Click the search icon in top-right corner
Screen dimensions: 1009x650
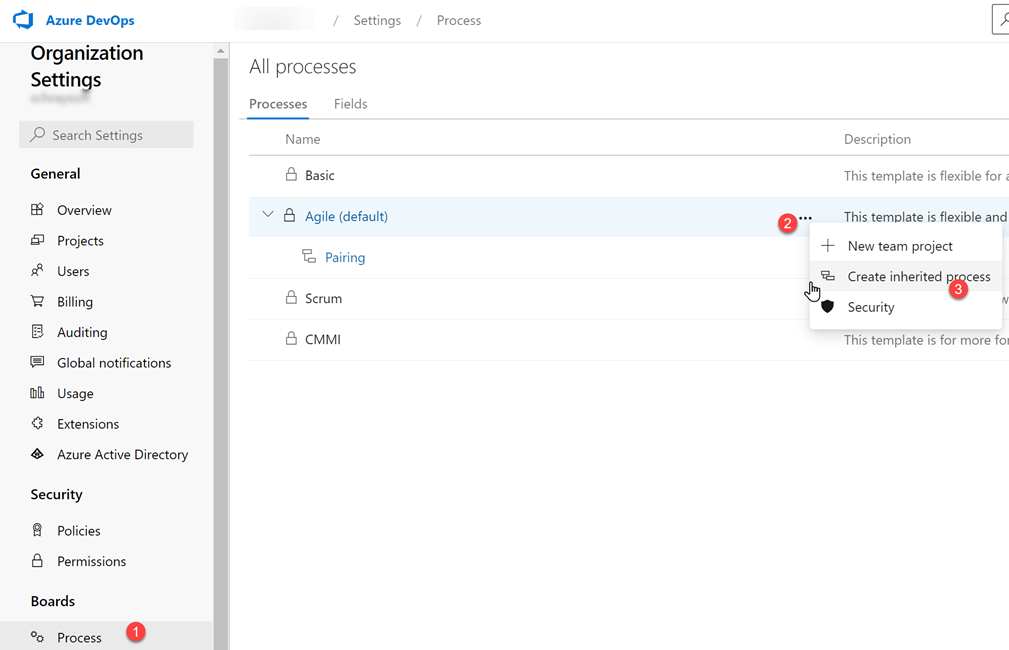click(1002, 19)
